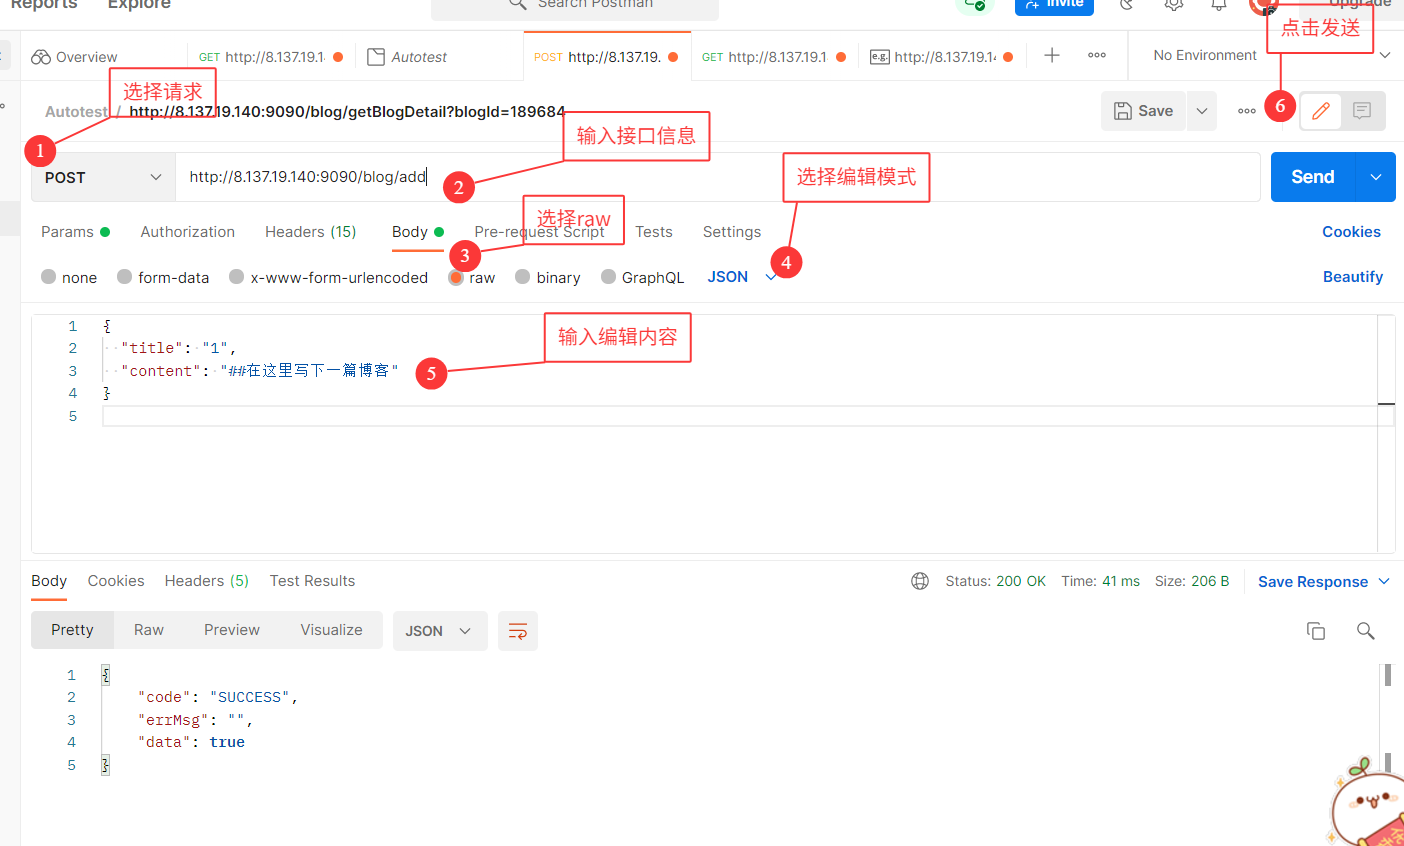Switch to the pencil build/edit mode icon

(x=1321, y=111)
